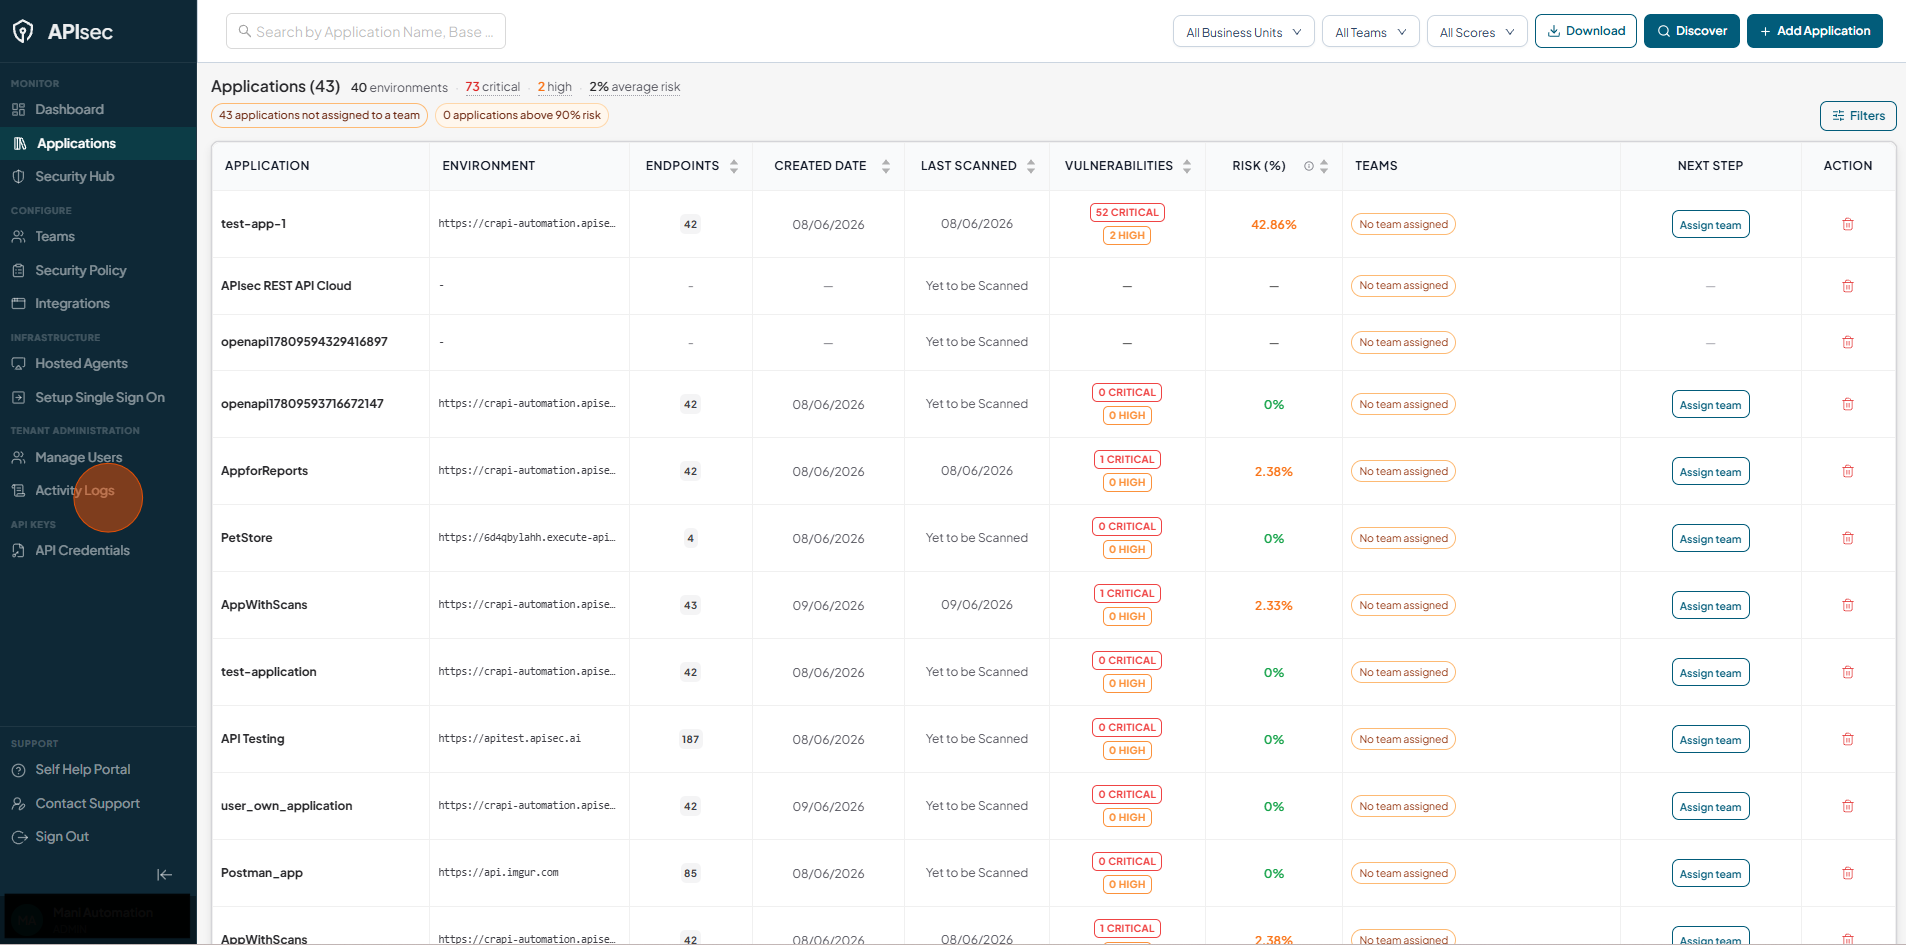Delete openapi17809593716672147 via trash icon
The image size is (1906, 945).
click(x=1848, y=404)
